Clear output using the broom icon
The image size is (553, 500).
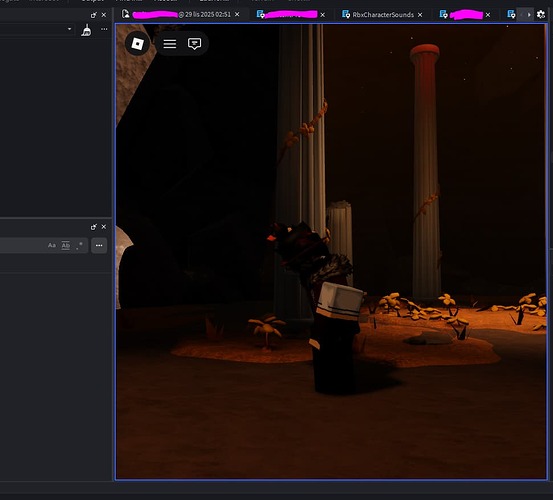coord(86,30)
